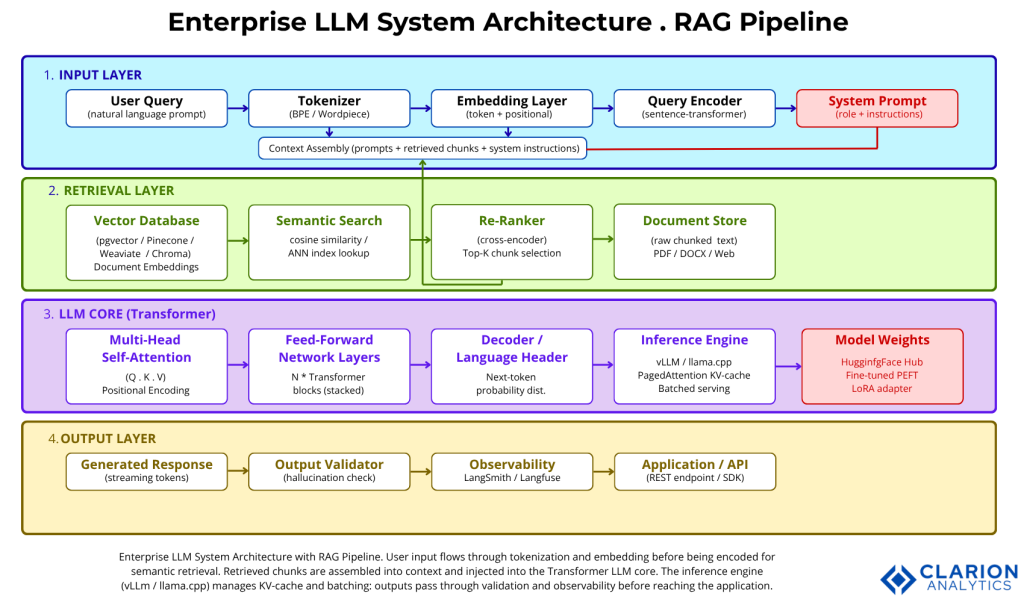Viewport: 1024px width, 602px height.
Task: Select the Output Validator block
Action: pyautogui.click(x=329, y=471)
